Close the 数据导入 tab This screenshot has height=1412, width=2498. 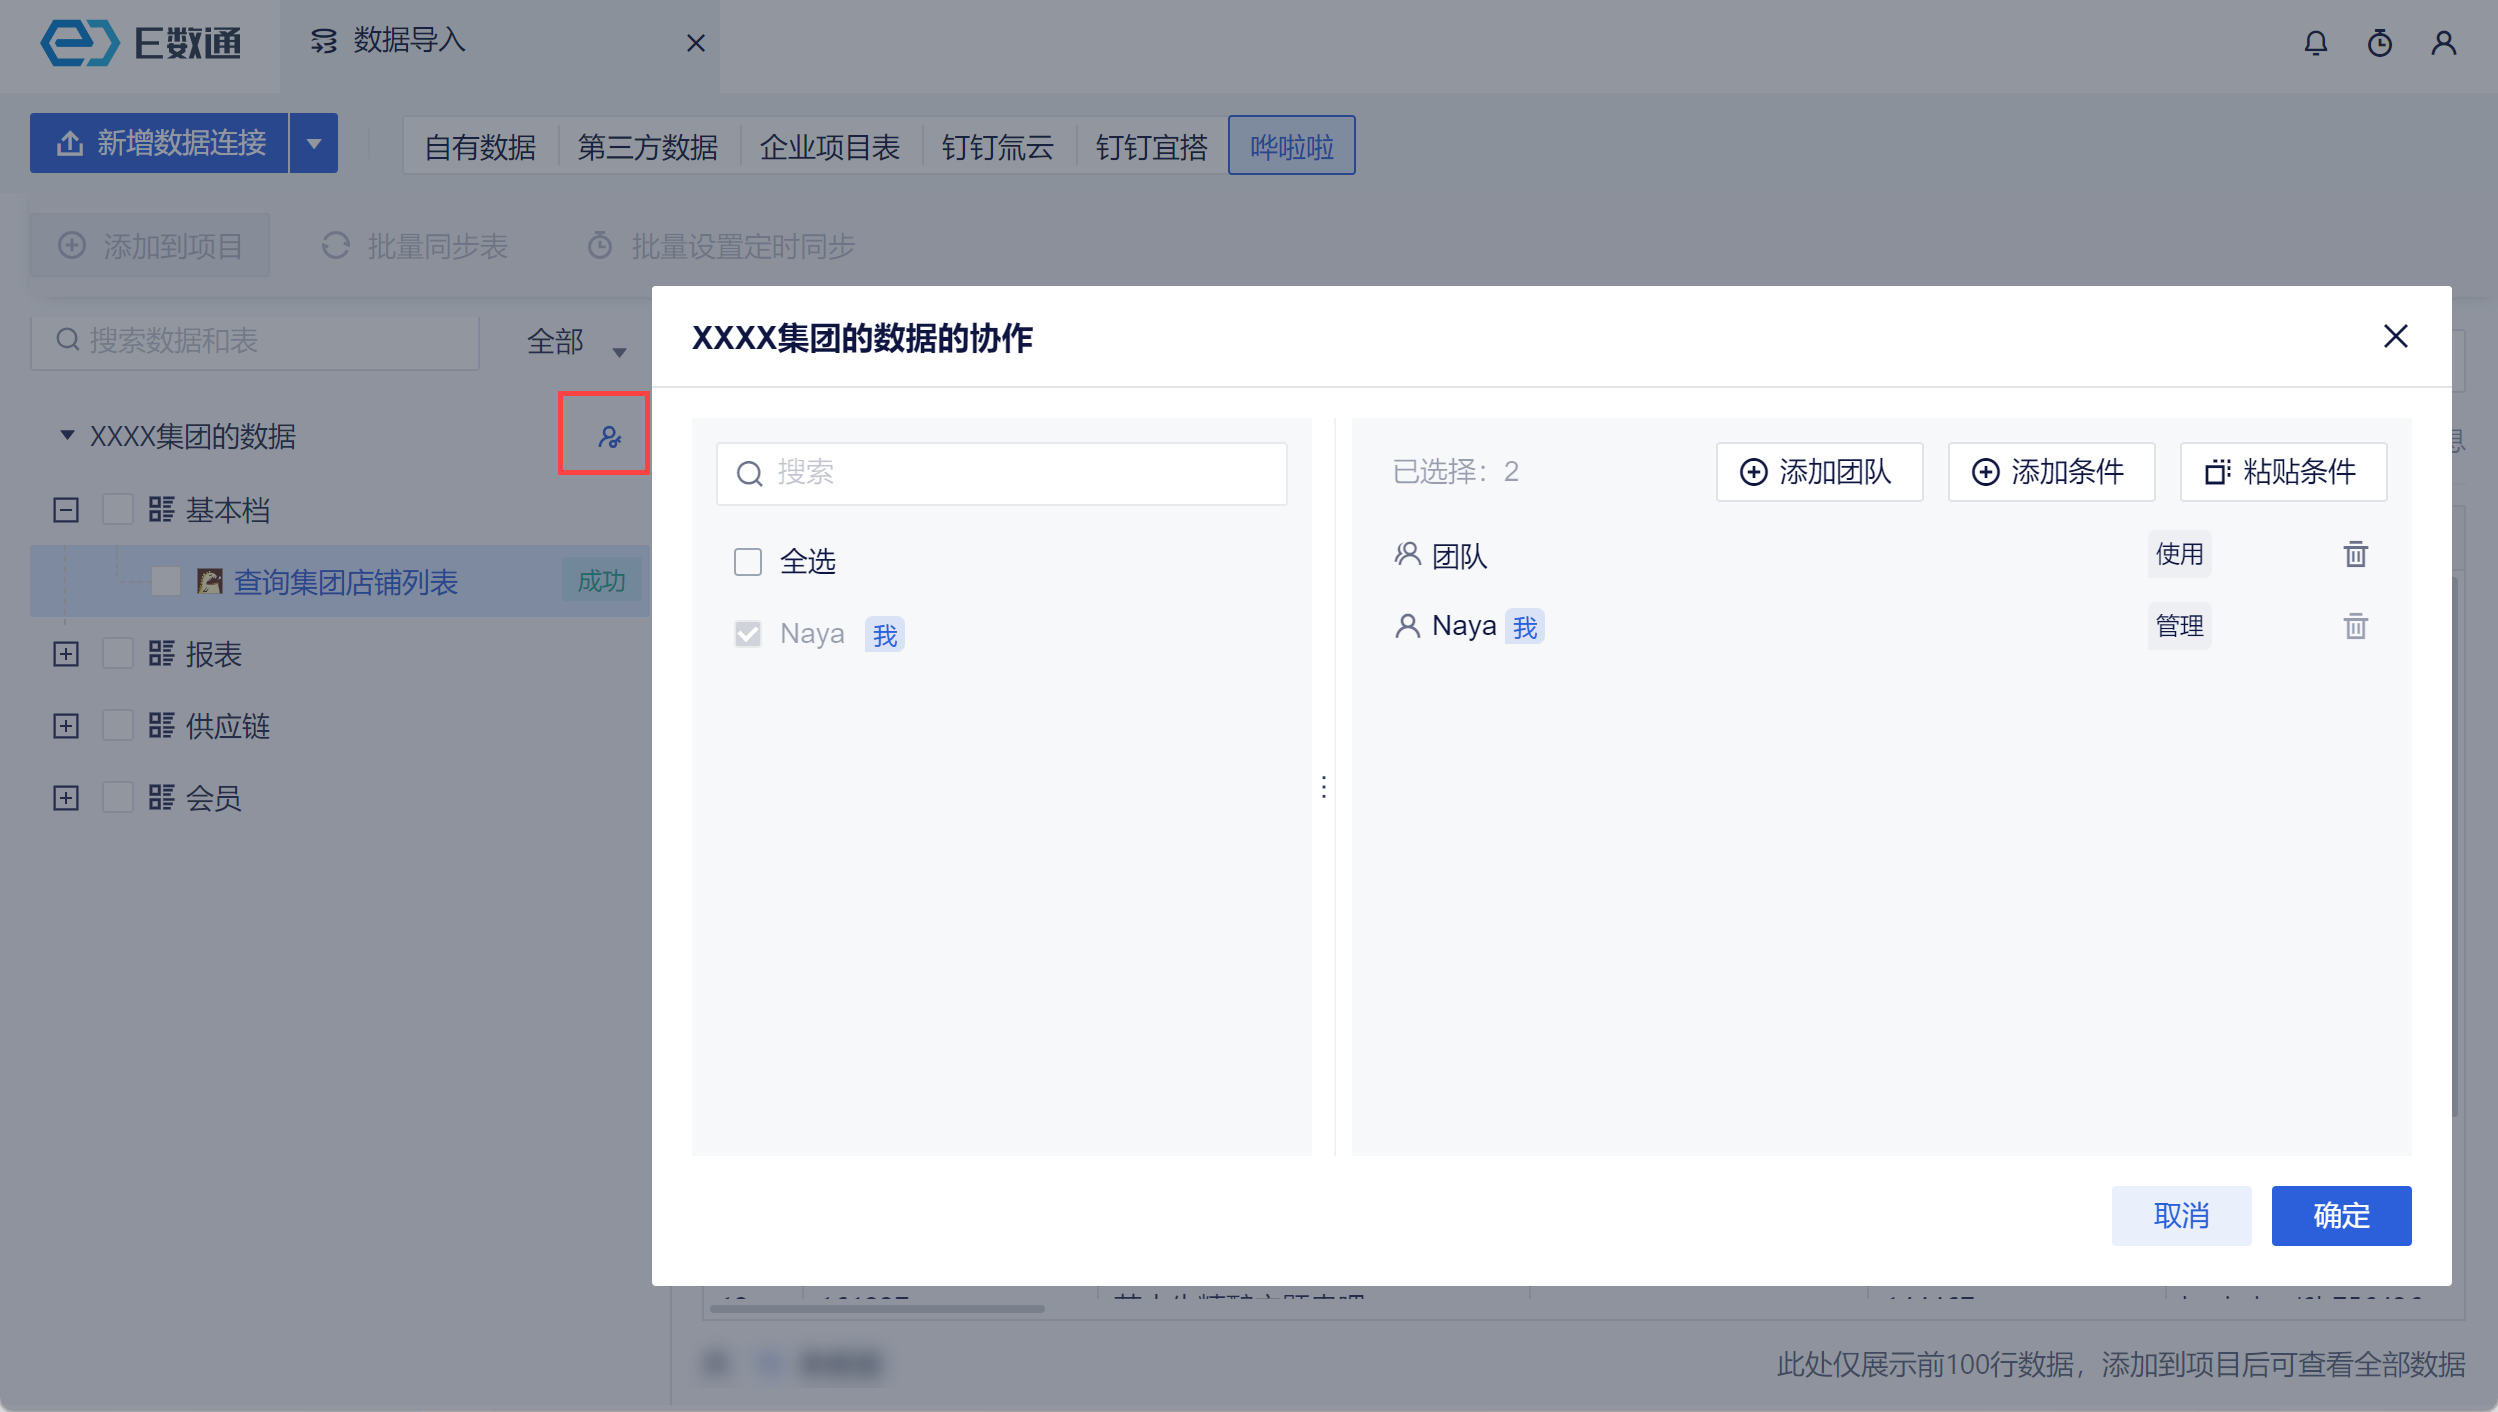click(x=696, y=43)
